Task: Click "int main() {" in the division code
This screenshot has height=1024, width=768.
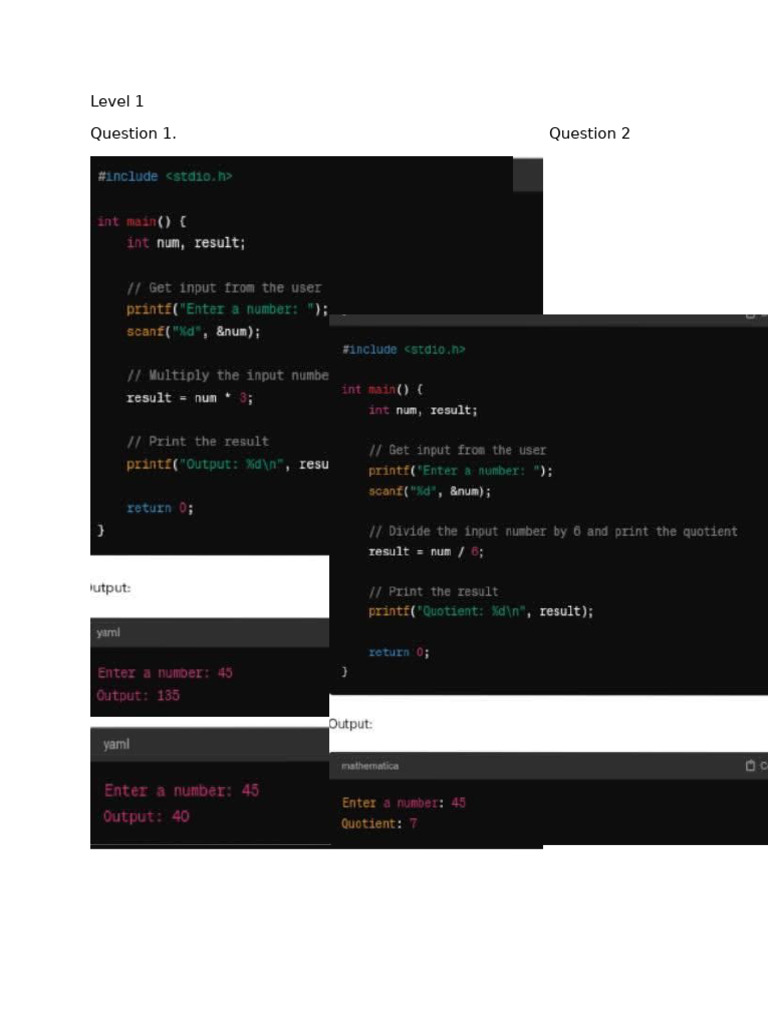Action: click(382, 389)
